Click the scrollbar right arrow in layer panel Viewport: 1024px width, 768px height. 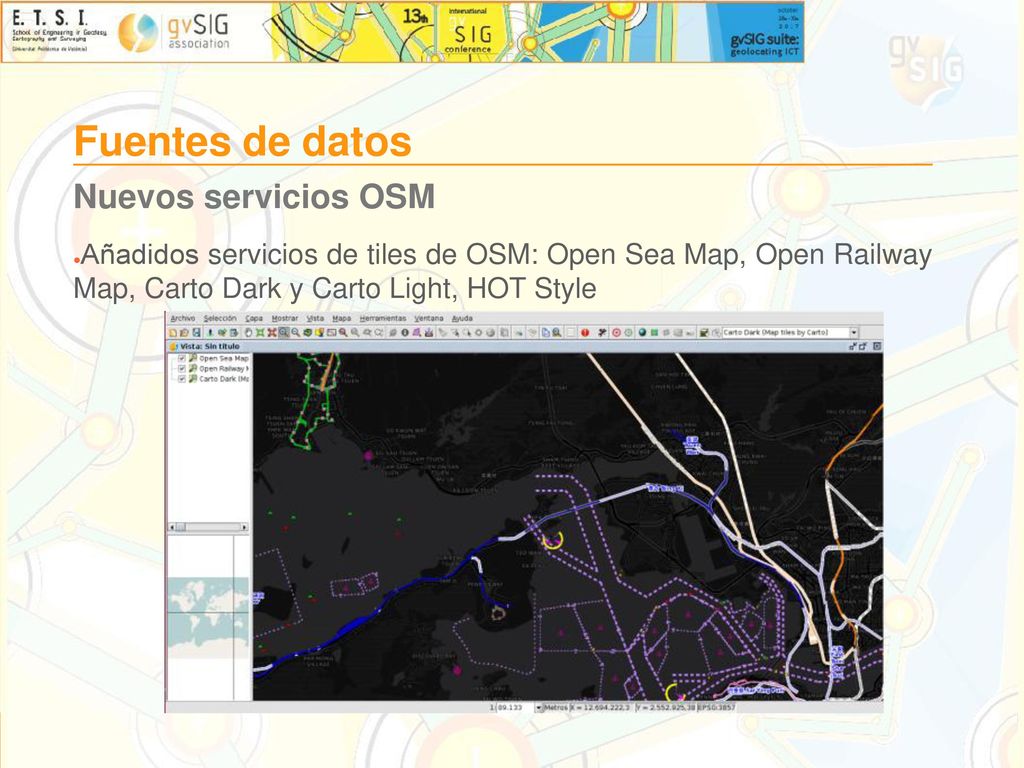click(245, 527)
